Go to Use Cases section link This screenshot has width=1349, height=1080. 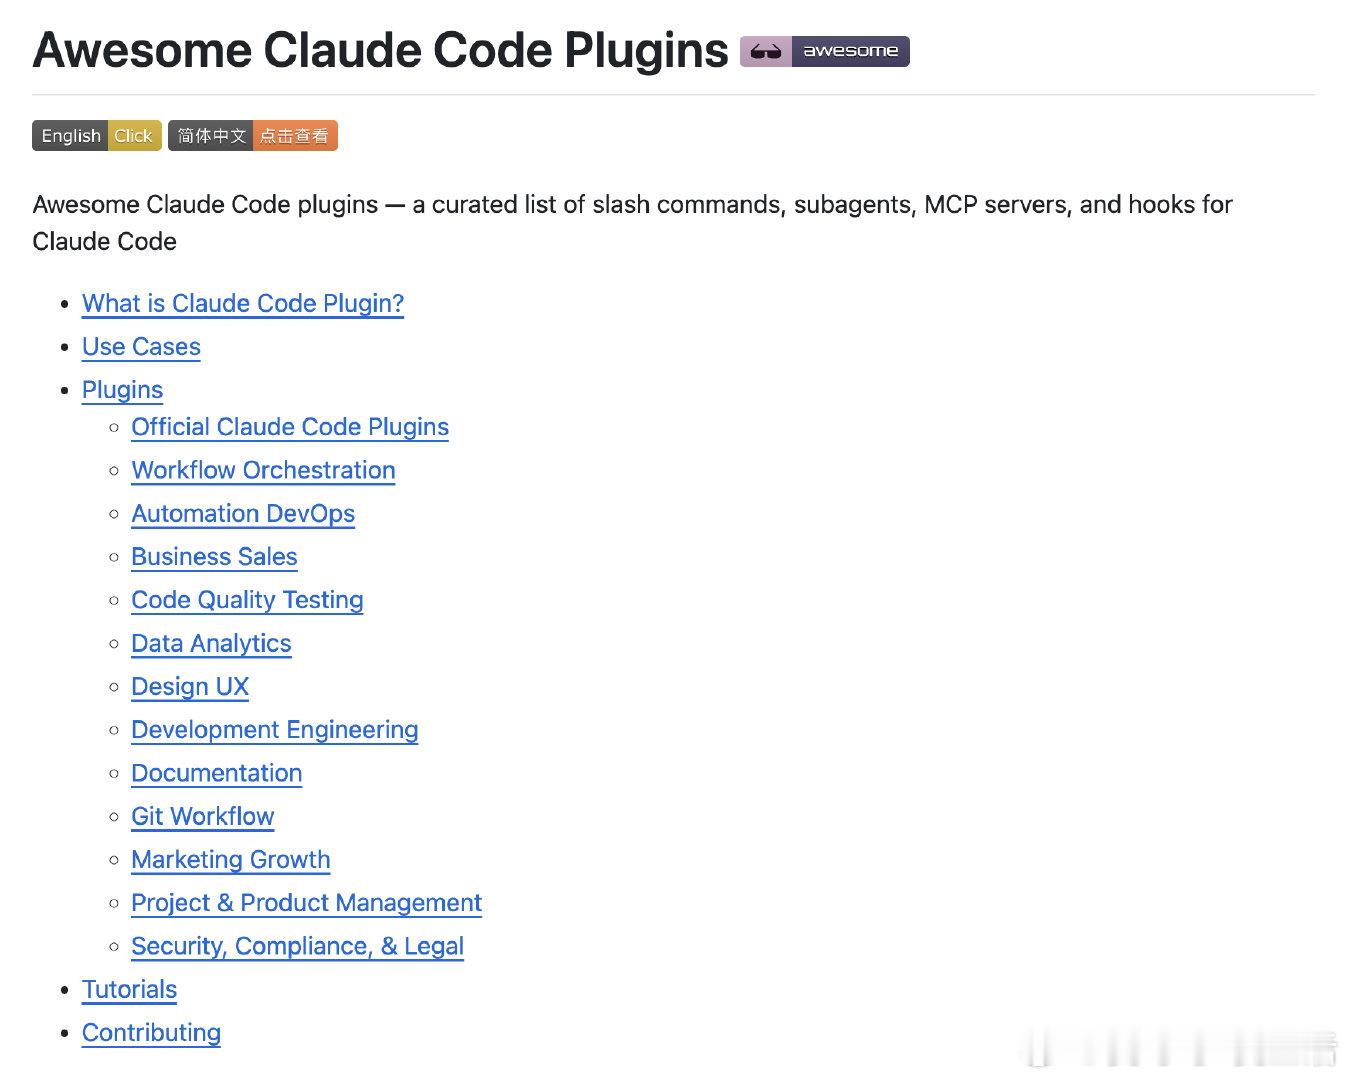pos(141,347)
